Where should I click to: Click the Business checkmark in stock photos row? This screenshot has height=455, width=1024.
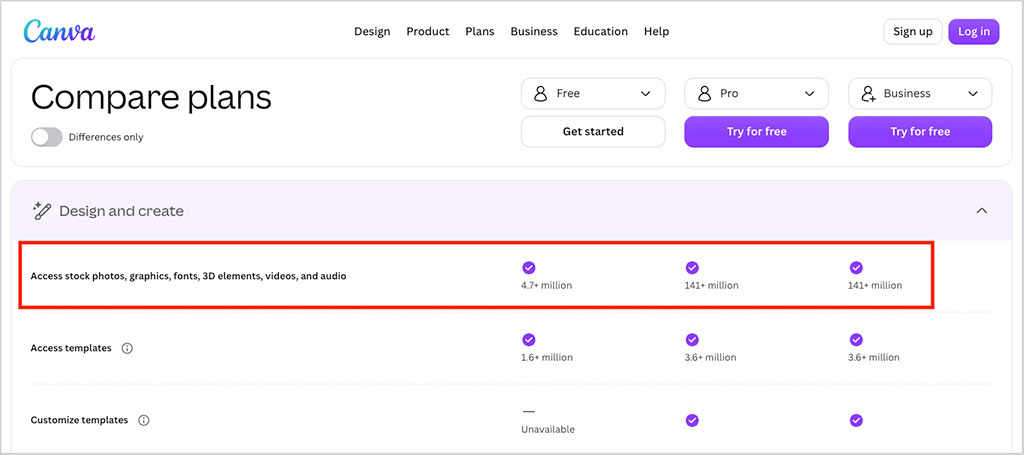pos(856,267)
